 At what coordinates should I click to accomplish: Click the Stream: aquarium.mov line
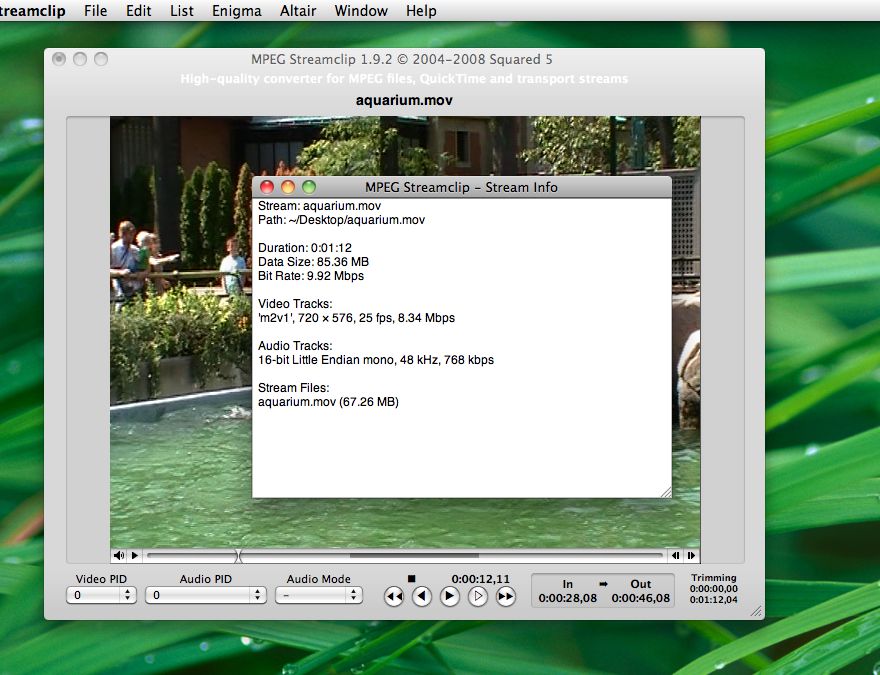[319, 206]
